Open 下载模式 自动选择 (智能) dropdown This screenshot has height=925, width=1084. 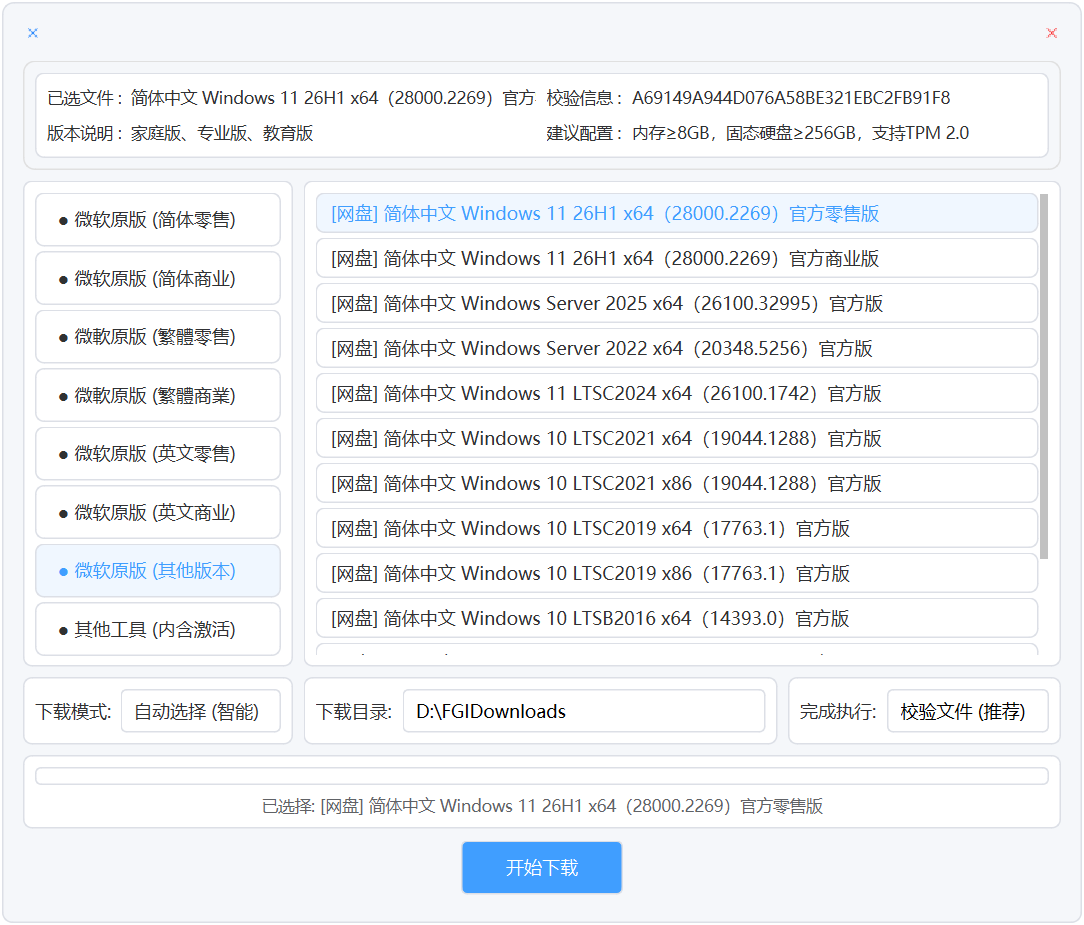click(x=200, y=711)
